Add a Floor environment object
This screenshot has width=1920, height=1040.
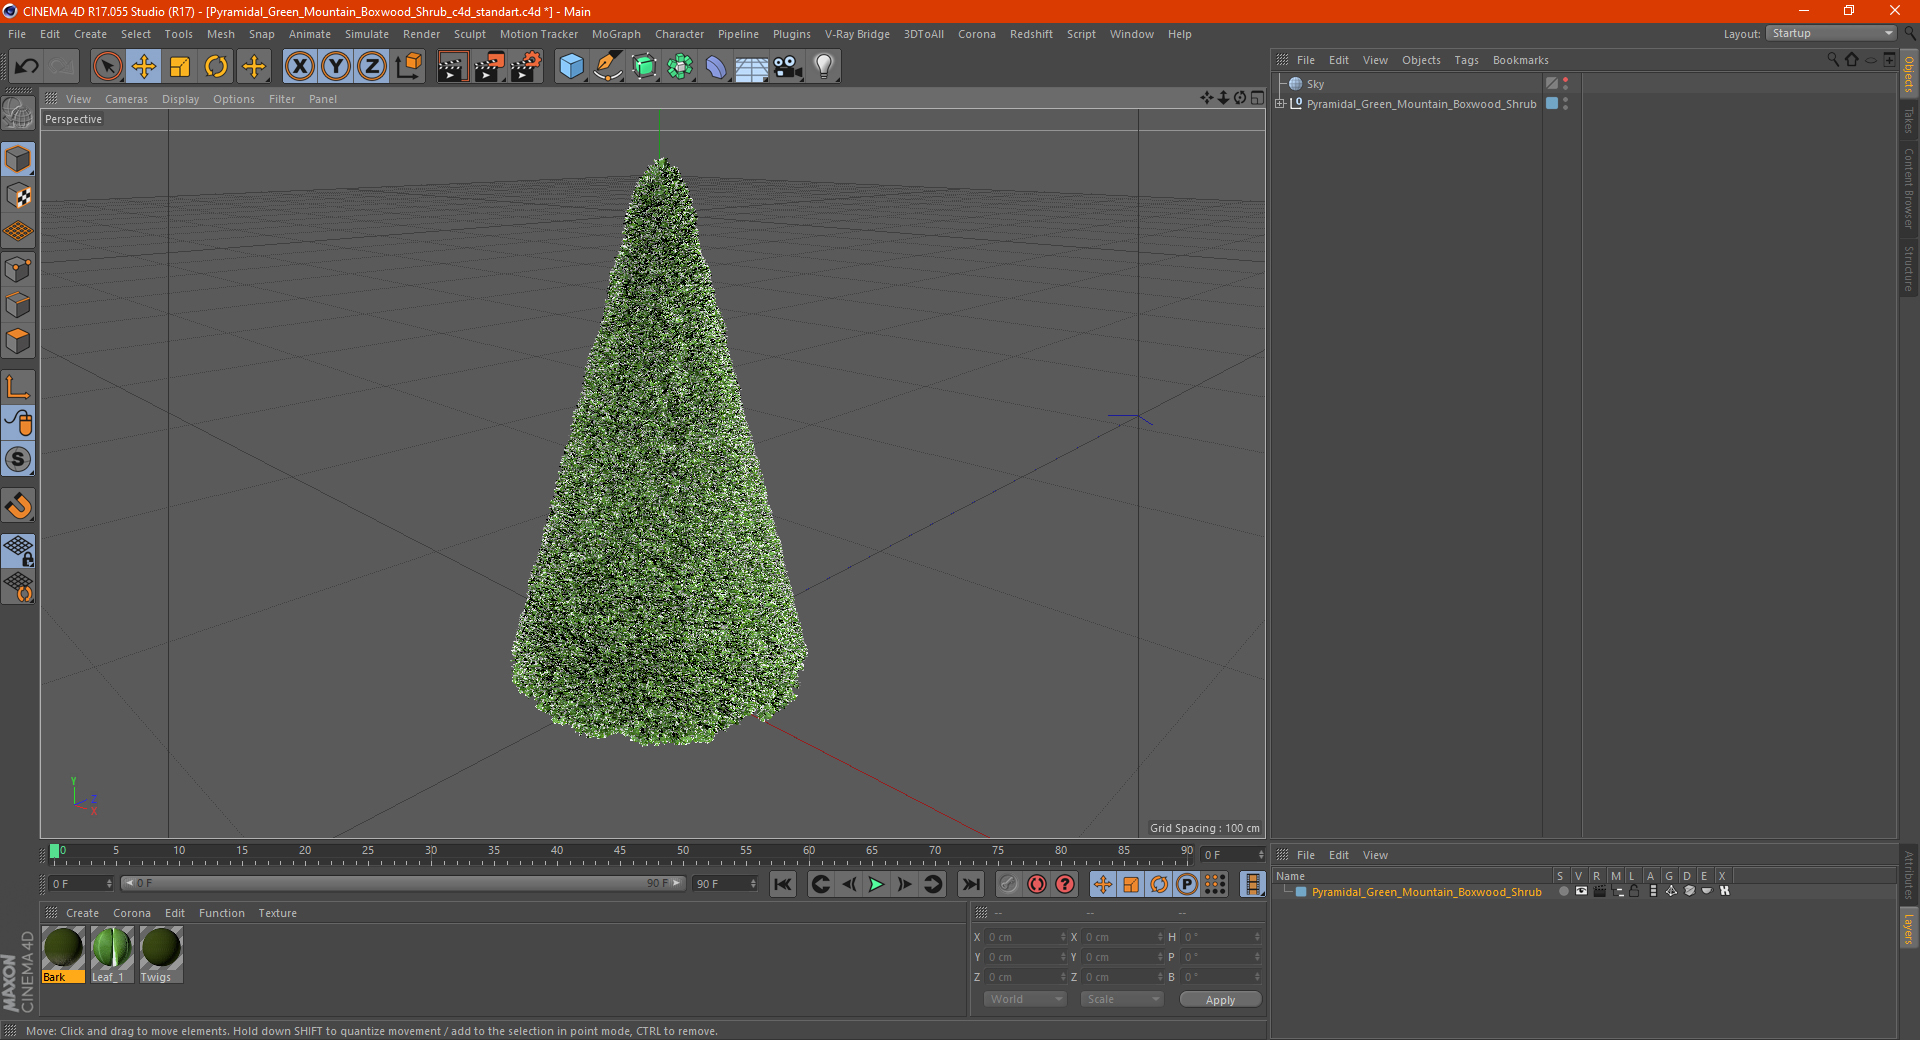[x=752, y=67]
